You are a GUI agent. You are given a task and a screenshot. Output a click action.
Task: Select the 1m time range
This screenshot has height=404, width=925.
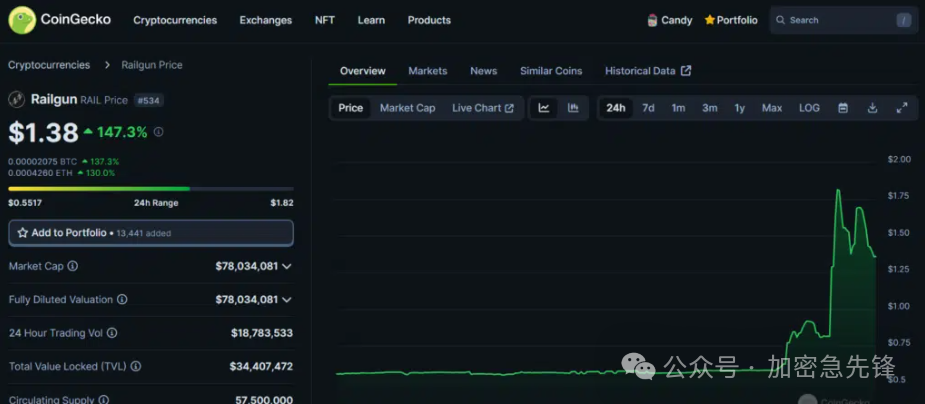coord(678,108)
